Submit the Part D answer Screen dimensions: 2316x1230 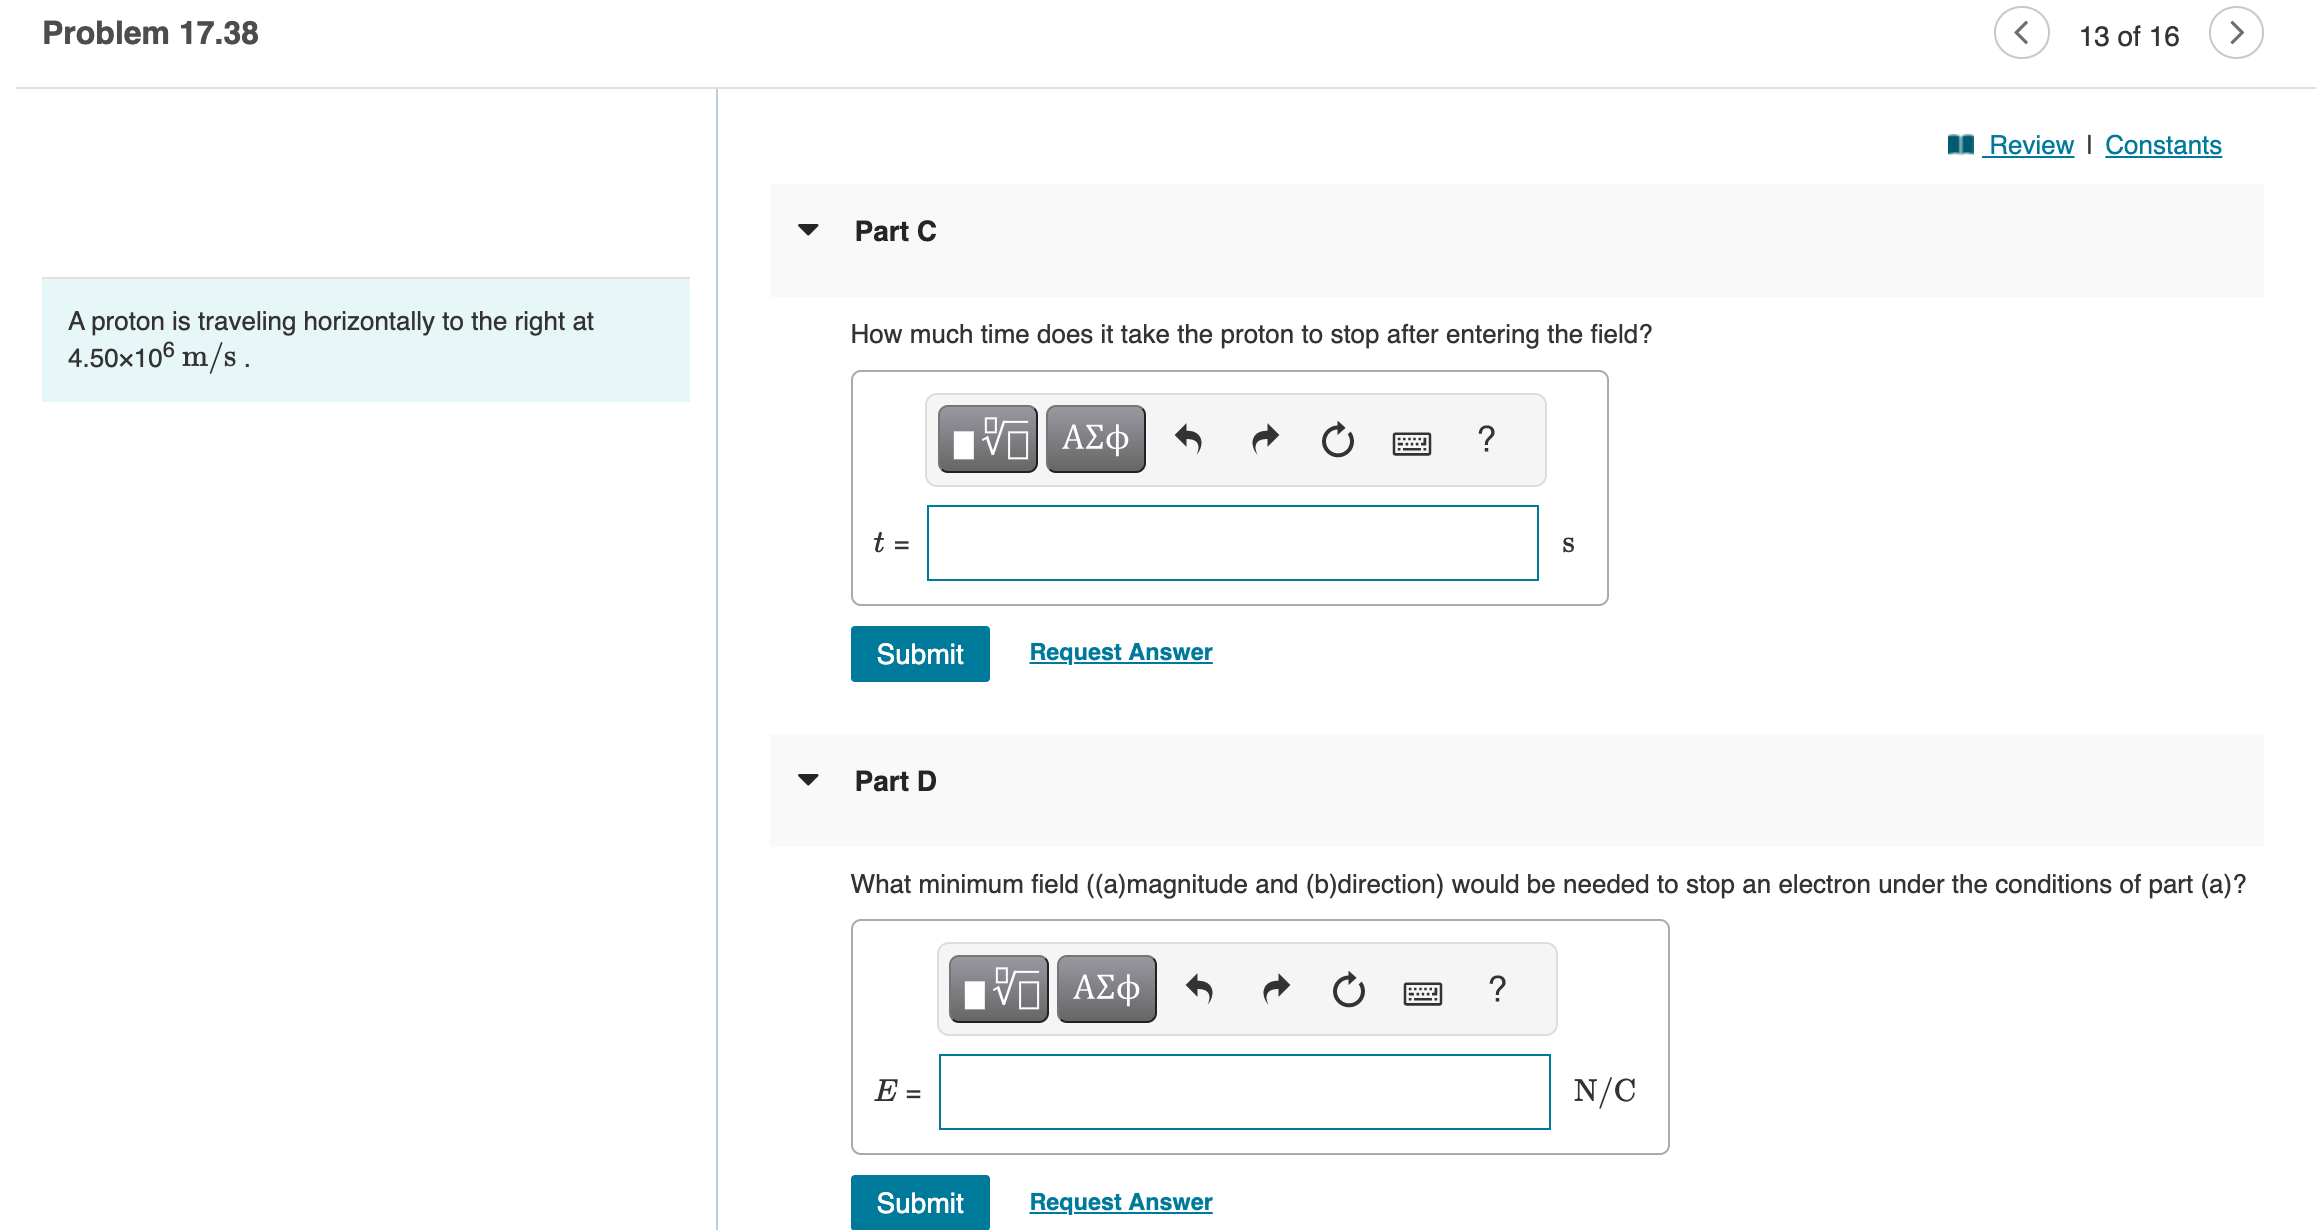(x=919, y=1202)
